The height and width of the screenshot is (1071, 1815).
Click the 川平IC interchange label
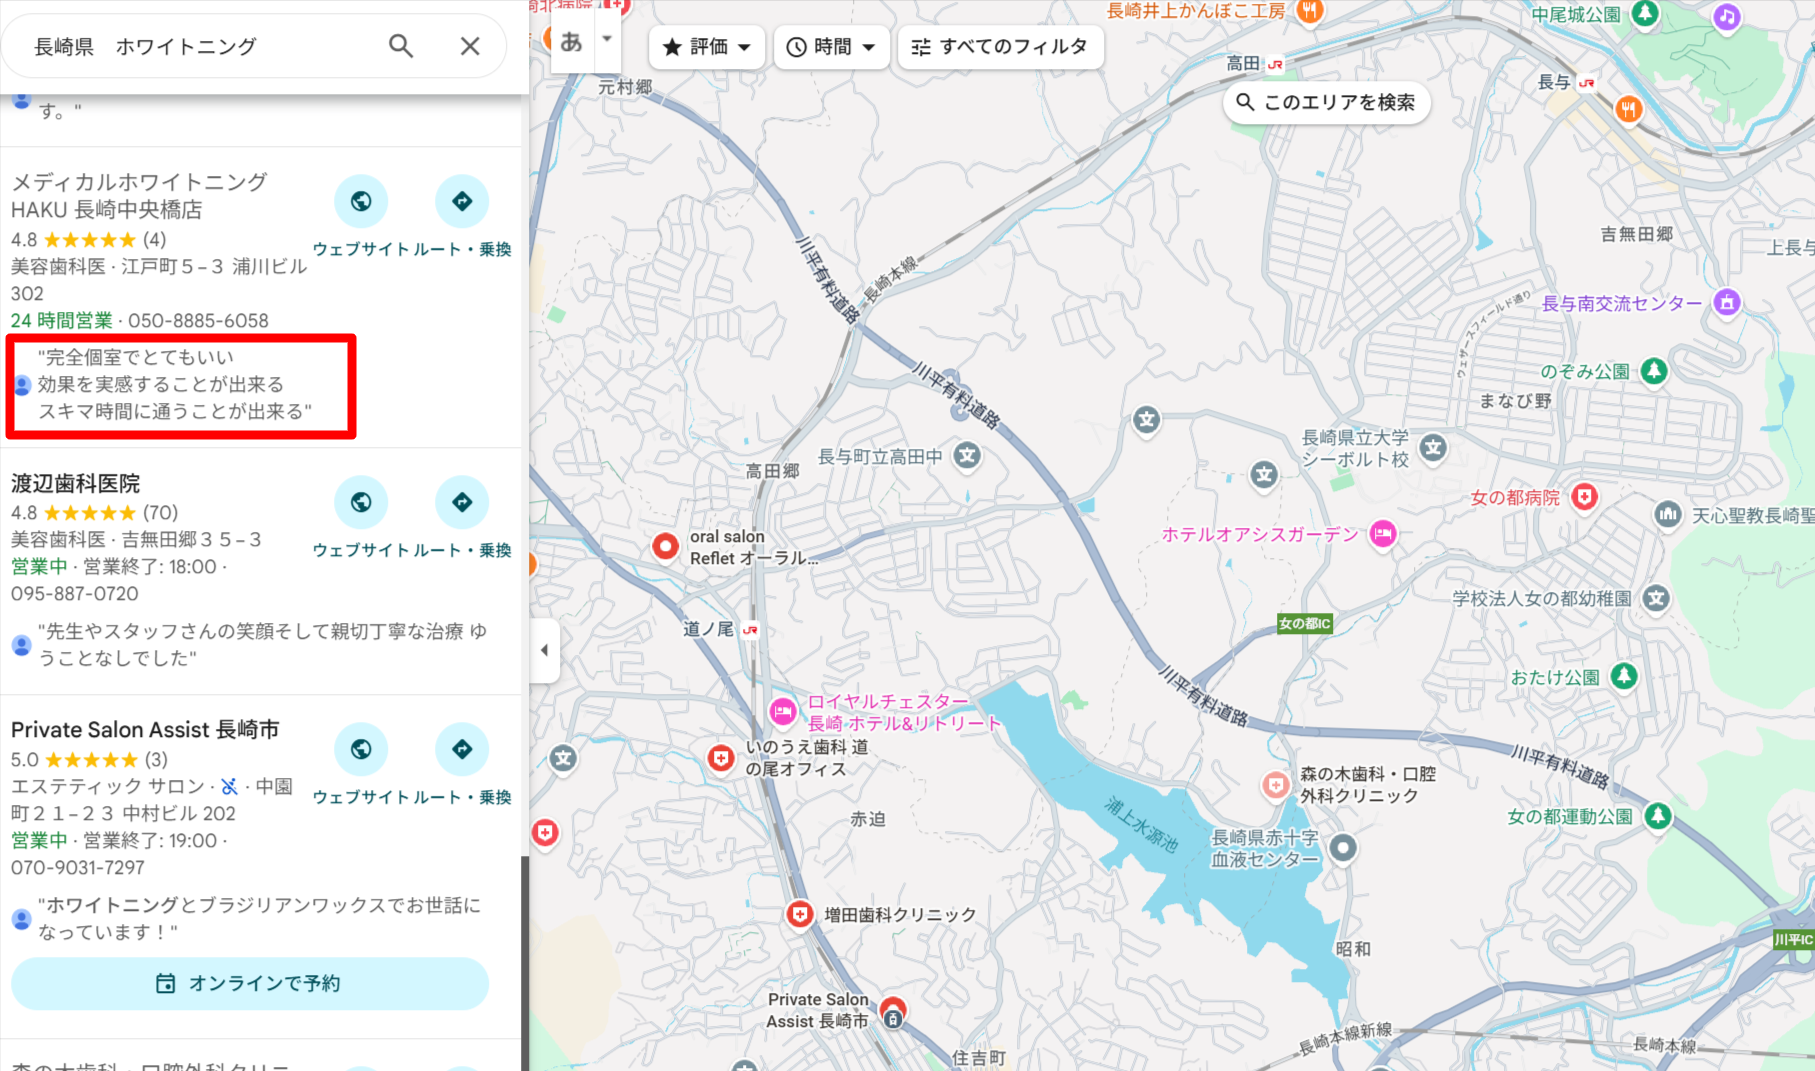click(1793, 939)
